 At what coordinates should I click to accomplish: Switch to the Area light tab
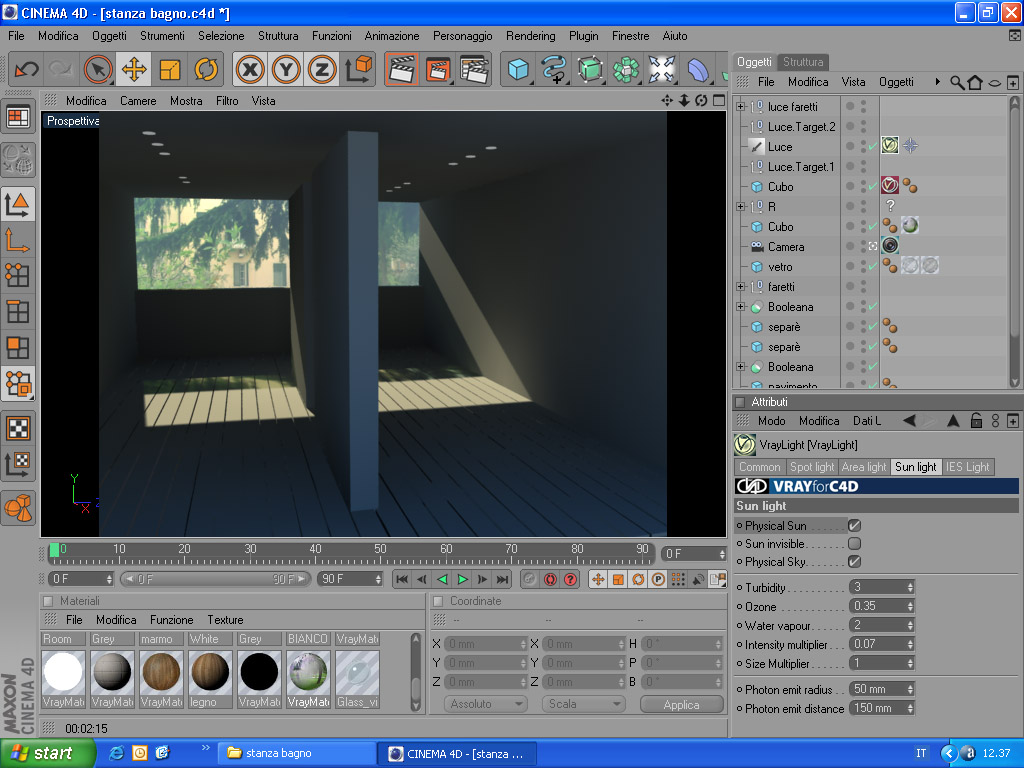tap(863, 467)
